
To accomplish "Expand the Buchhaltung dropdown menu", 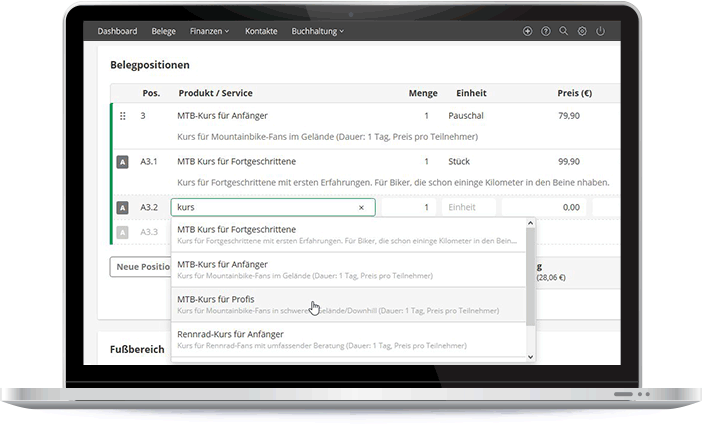I will click(x=317, y=32).
